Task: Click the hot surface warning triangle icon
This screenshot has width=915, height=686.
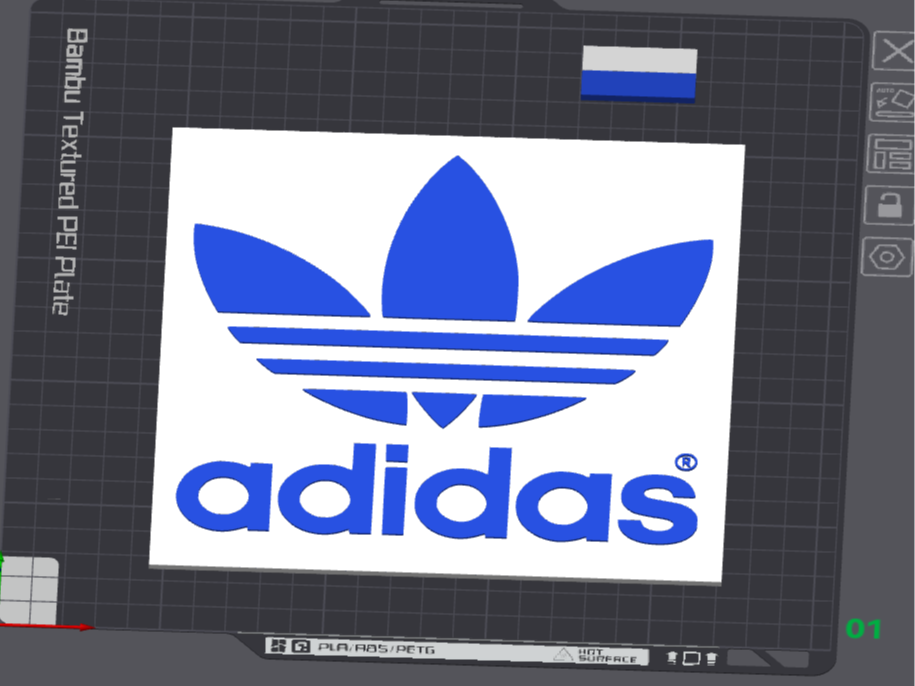Action: point(563,654)
